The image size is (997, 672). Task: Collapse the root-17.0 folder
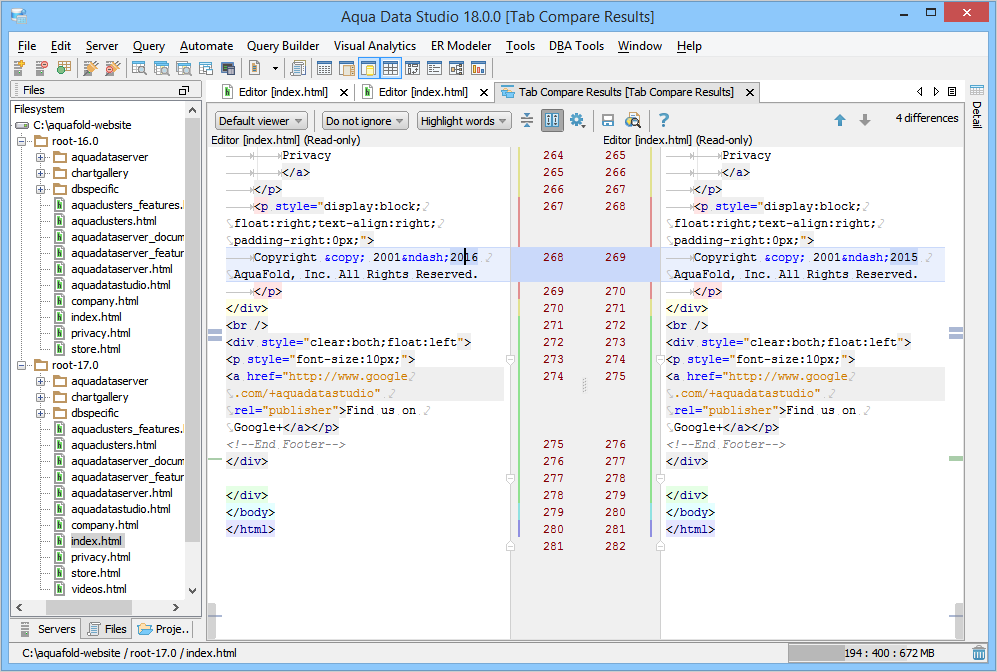point(22,365)
